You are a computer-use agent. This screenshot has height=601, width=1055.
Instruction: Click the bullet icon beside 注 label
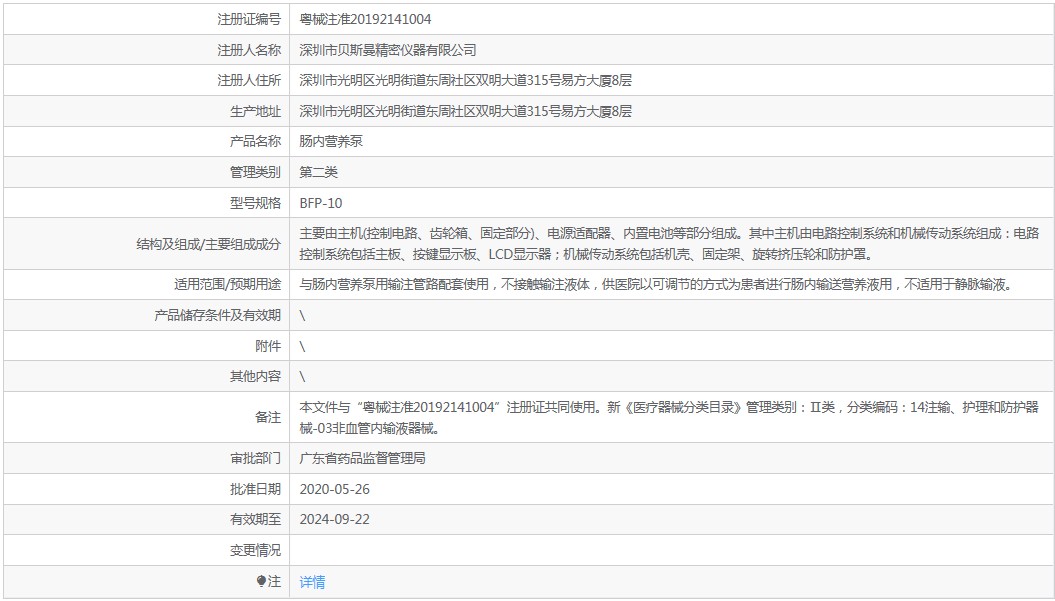pos(261,581)
